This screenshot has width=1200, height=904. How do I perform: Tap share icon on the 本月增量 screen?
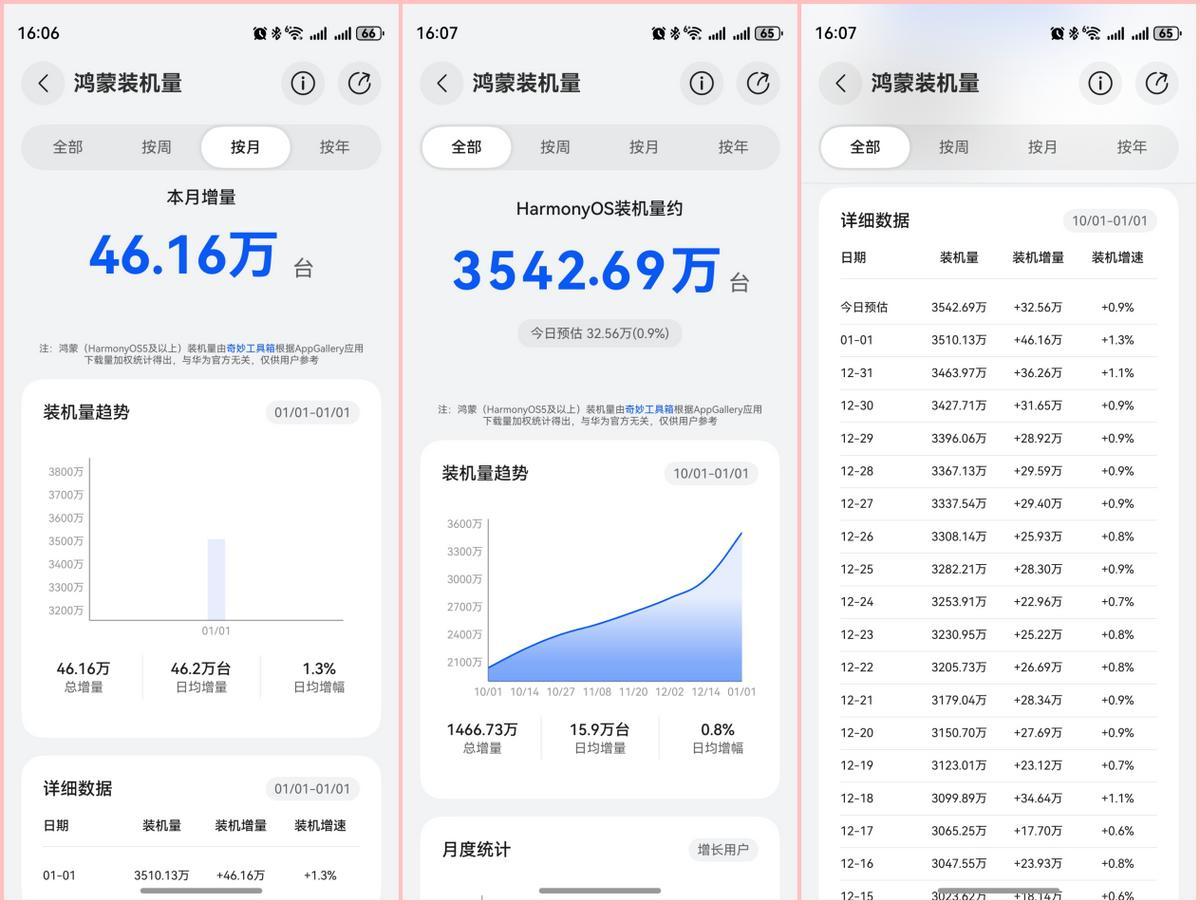[x=359, y=83]
